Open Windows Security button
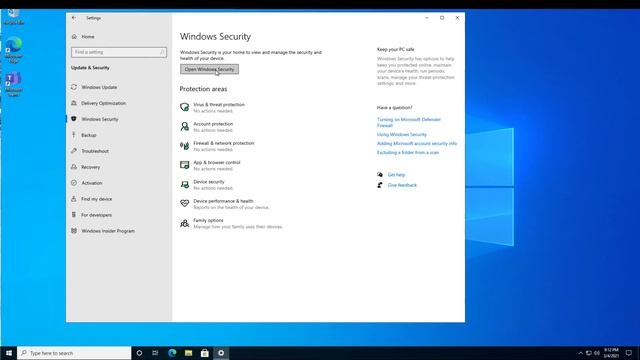Image resolution: width=640 pixels, height=360 pixels. [x=209, y=69]
